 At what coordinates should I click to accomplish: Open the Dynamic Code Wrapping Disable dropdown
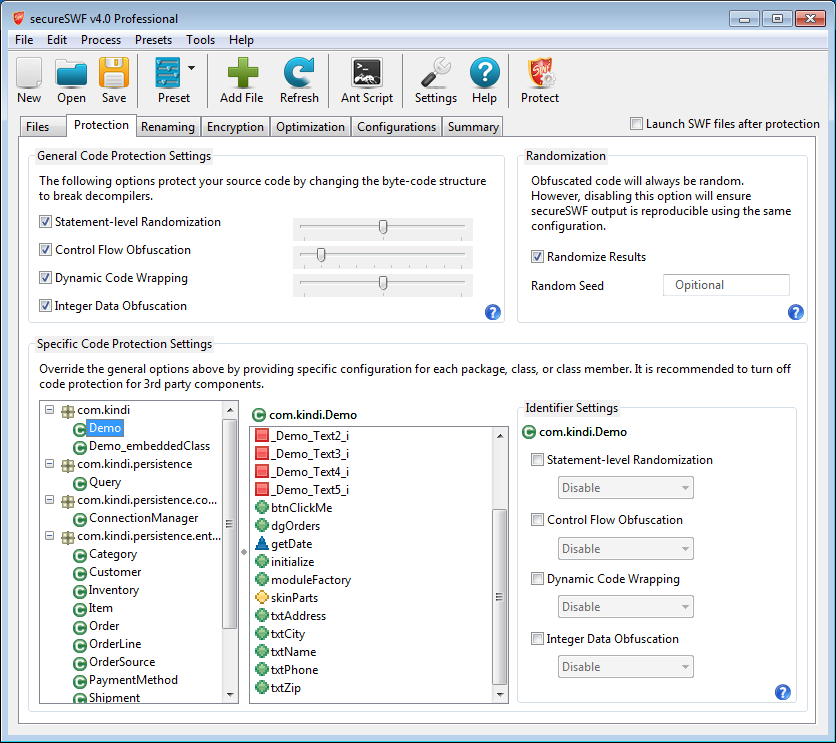[625, 607]
